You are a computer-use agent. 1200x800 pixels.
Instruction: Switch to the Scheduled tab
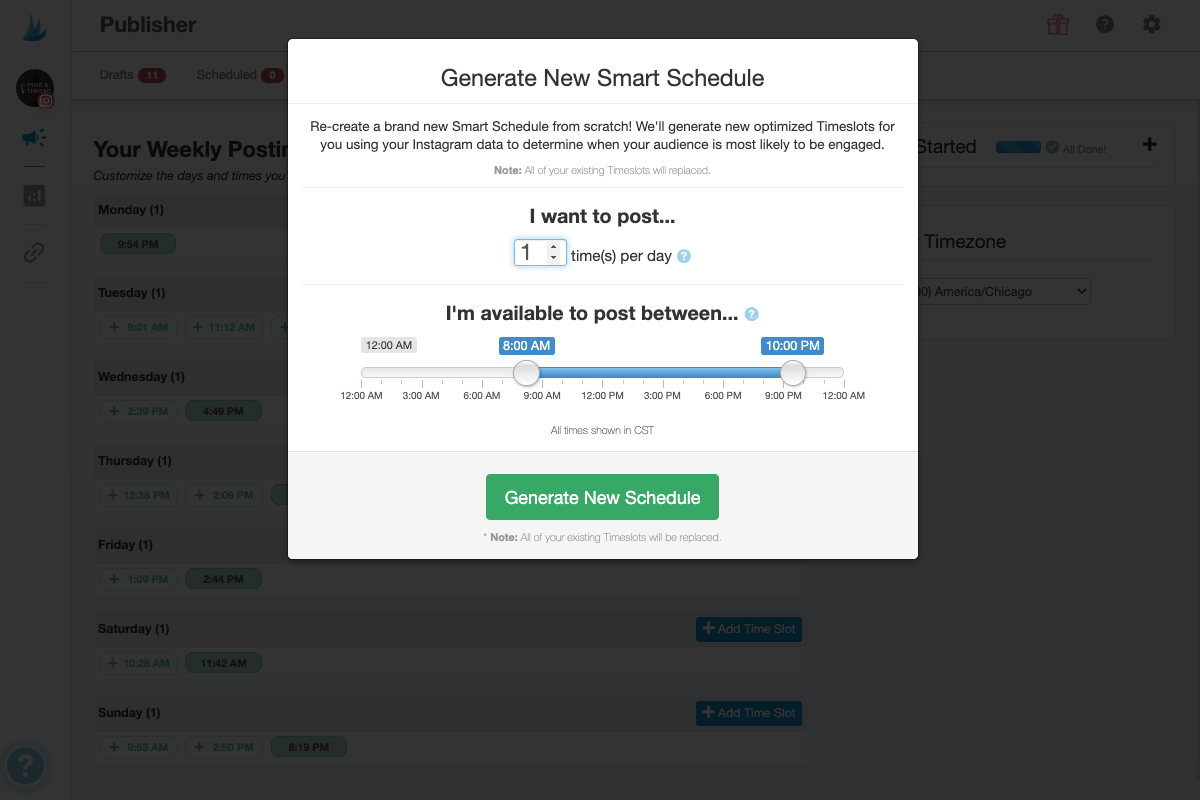point(227,75)
